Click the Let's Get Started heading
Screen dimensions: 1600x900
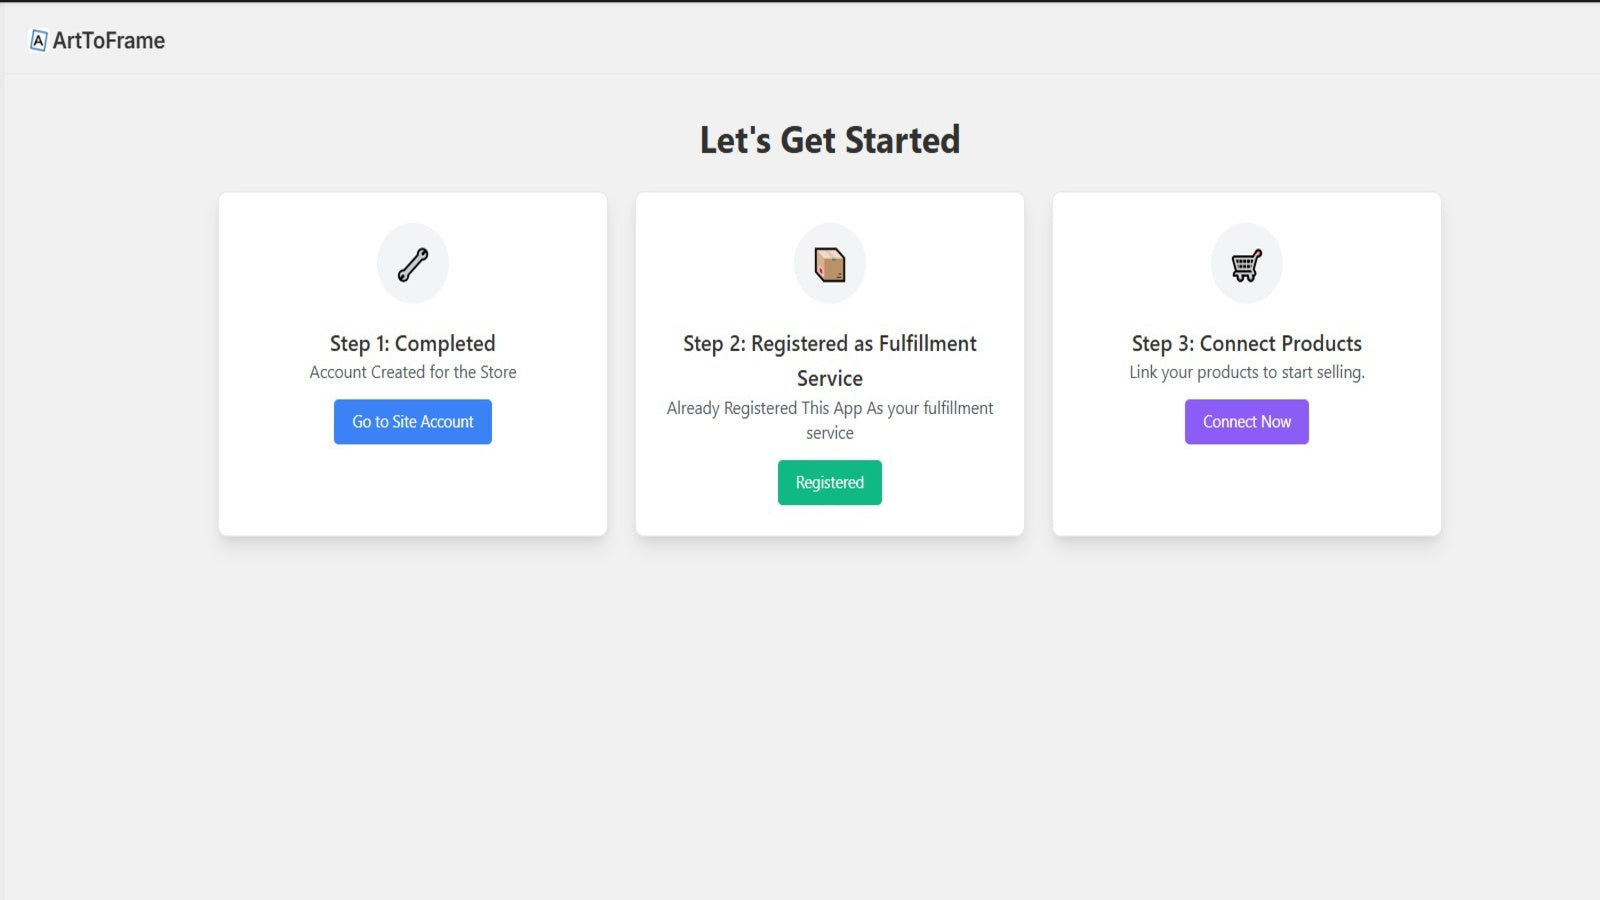pos(830,140)
